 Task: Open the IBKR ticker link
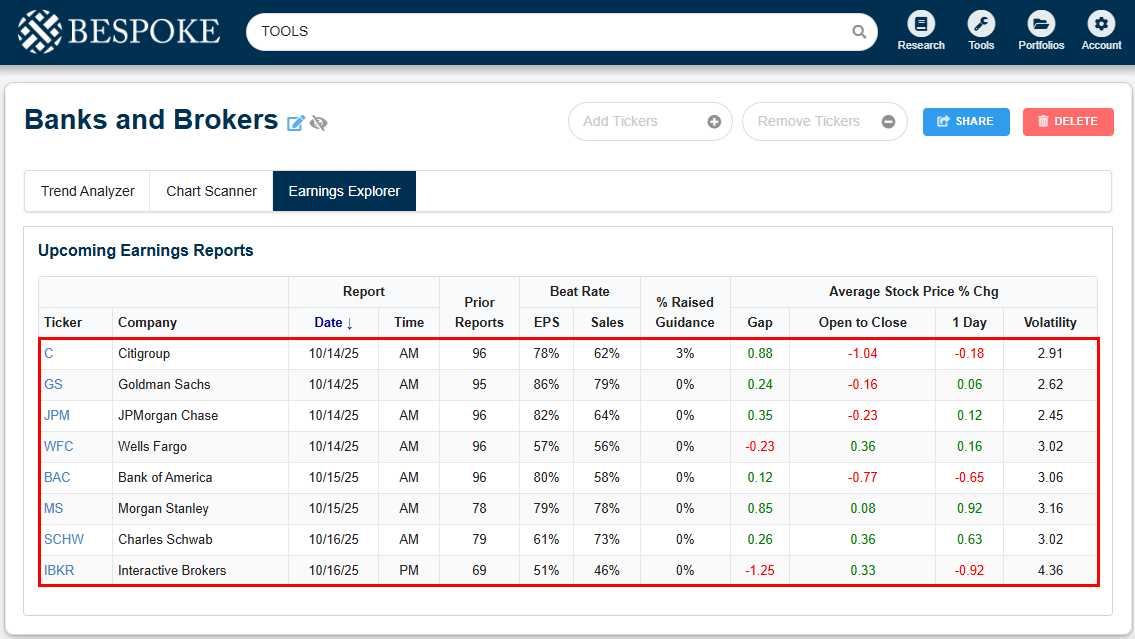[x=60, y=570]
